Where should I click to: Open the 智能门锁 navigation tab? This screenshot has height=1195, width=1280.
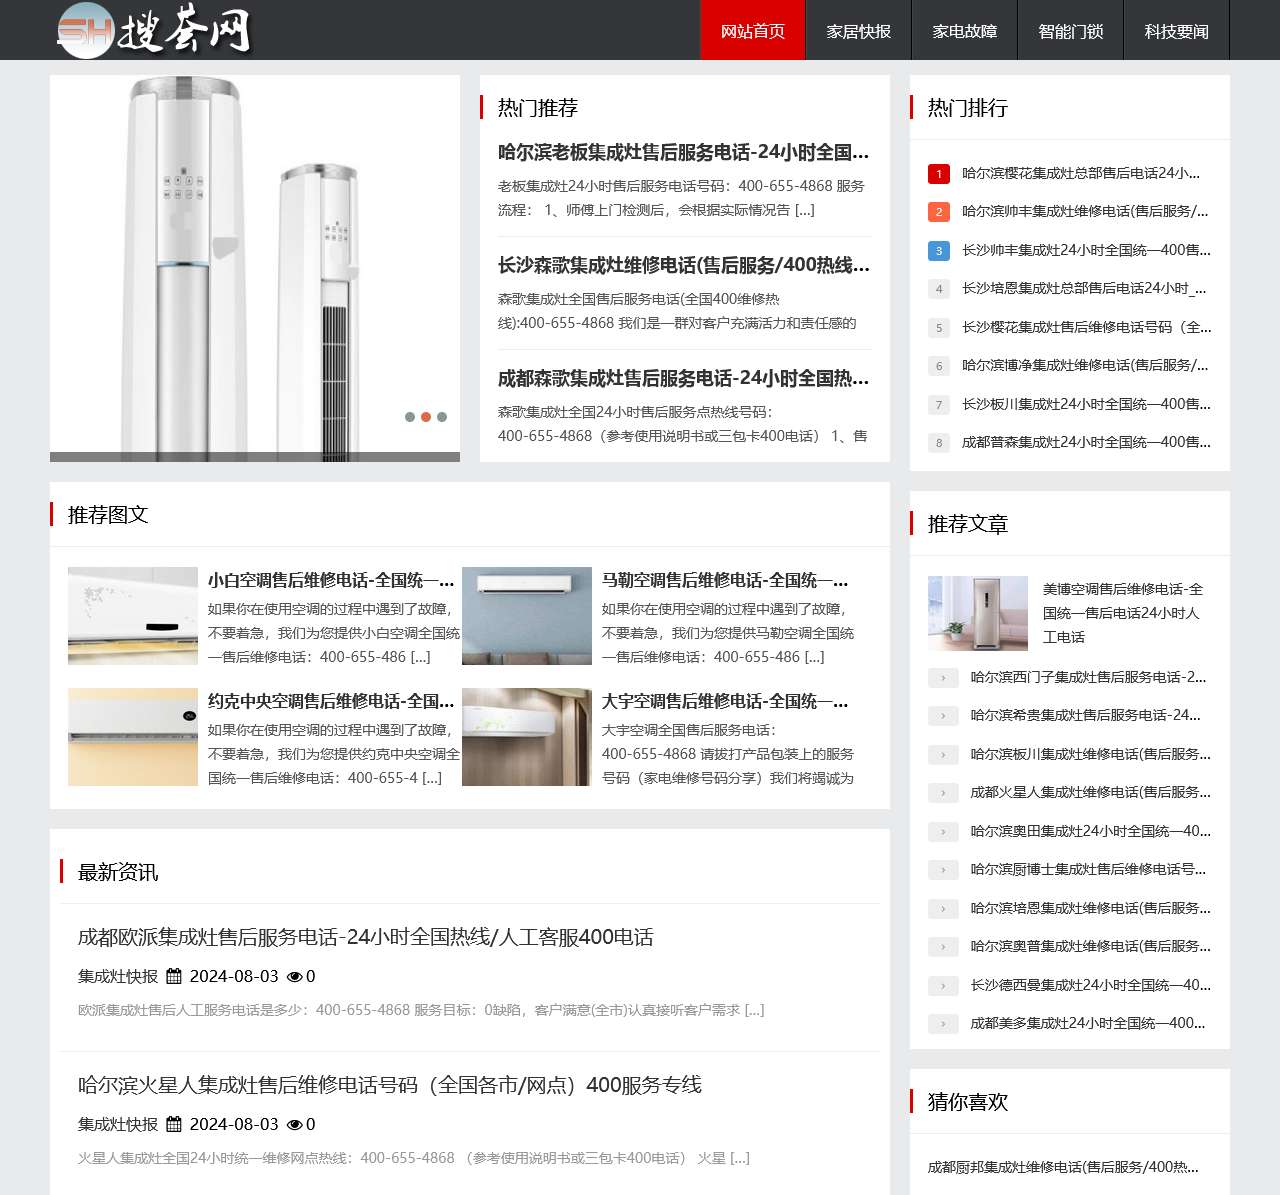[1070, 31]
